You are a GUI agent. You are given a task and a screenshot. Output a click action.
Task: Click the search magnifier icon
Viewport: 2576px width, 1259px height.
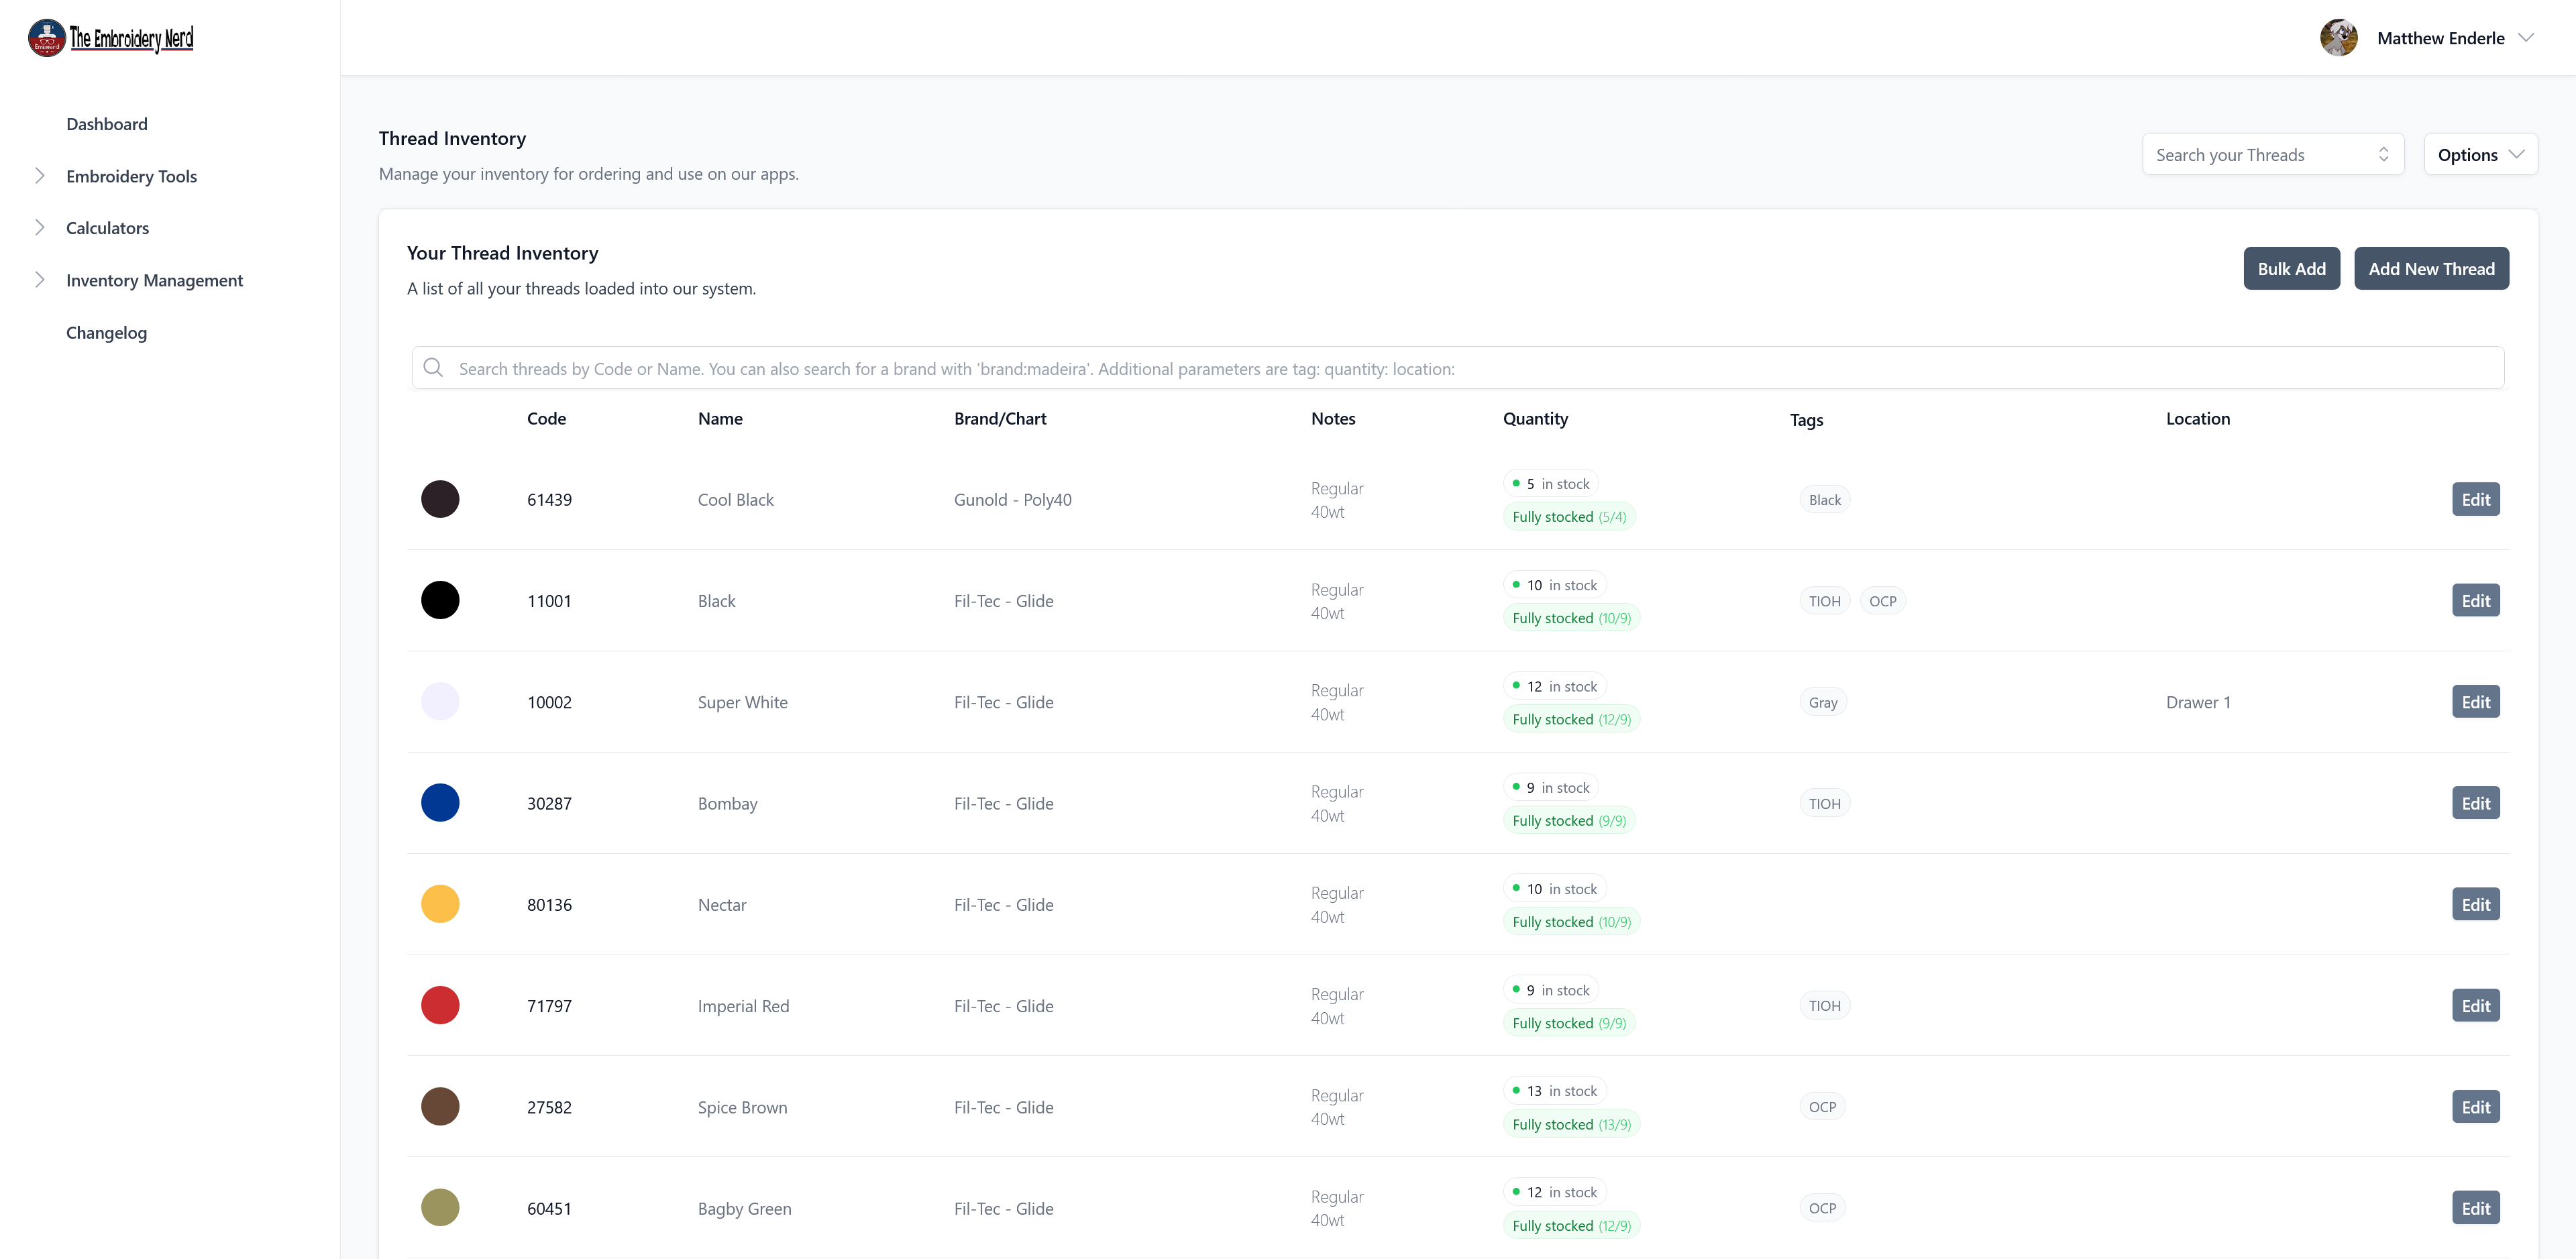tap(433, 368)
